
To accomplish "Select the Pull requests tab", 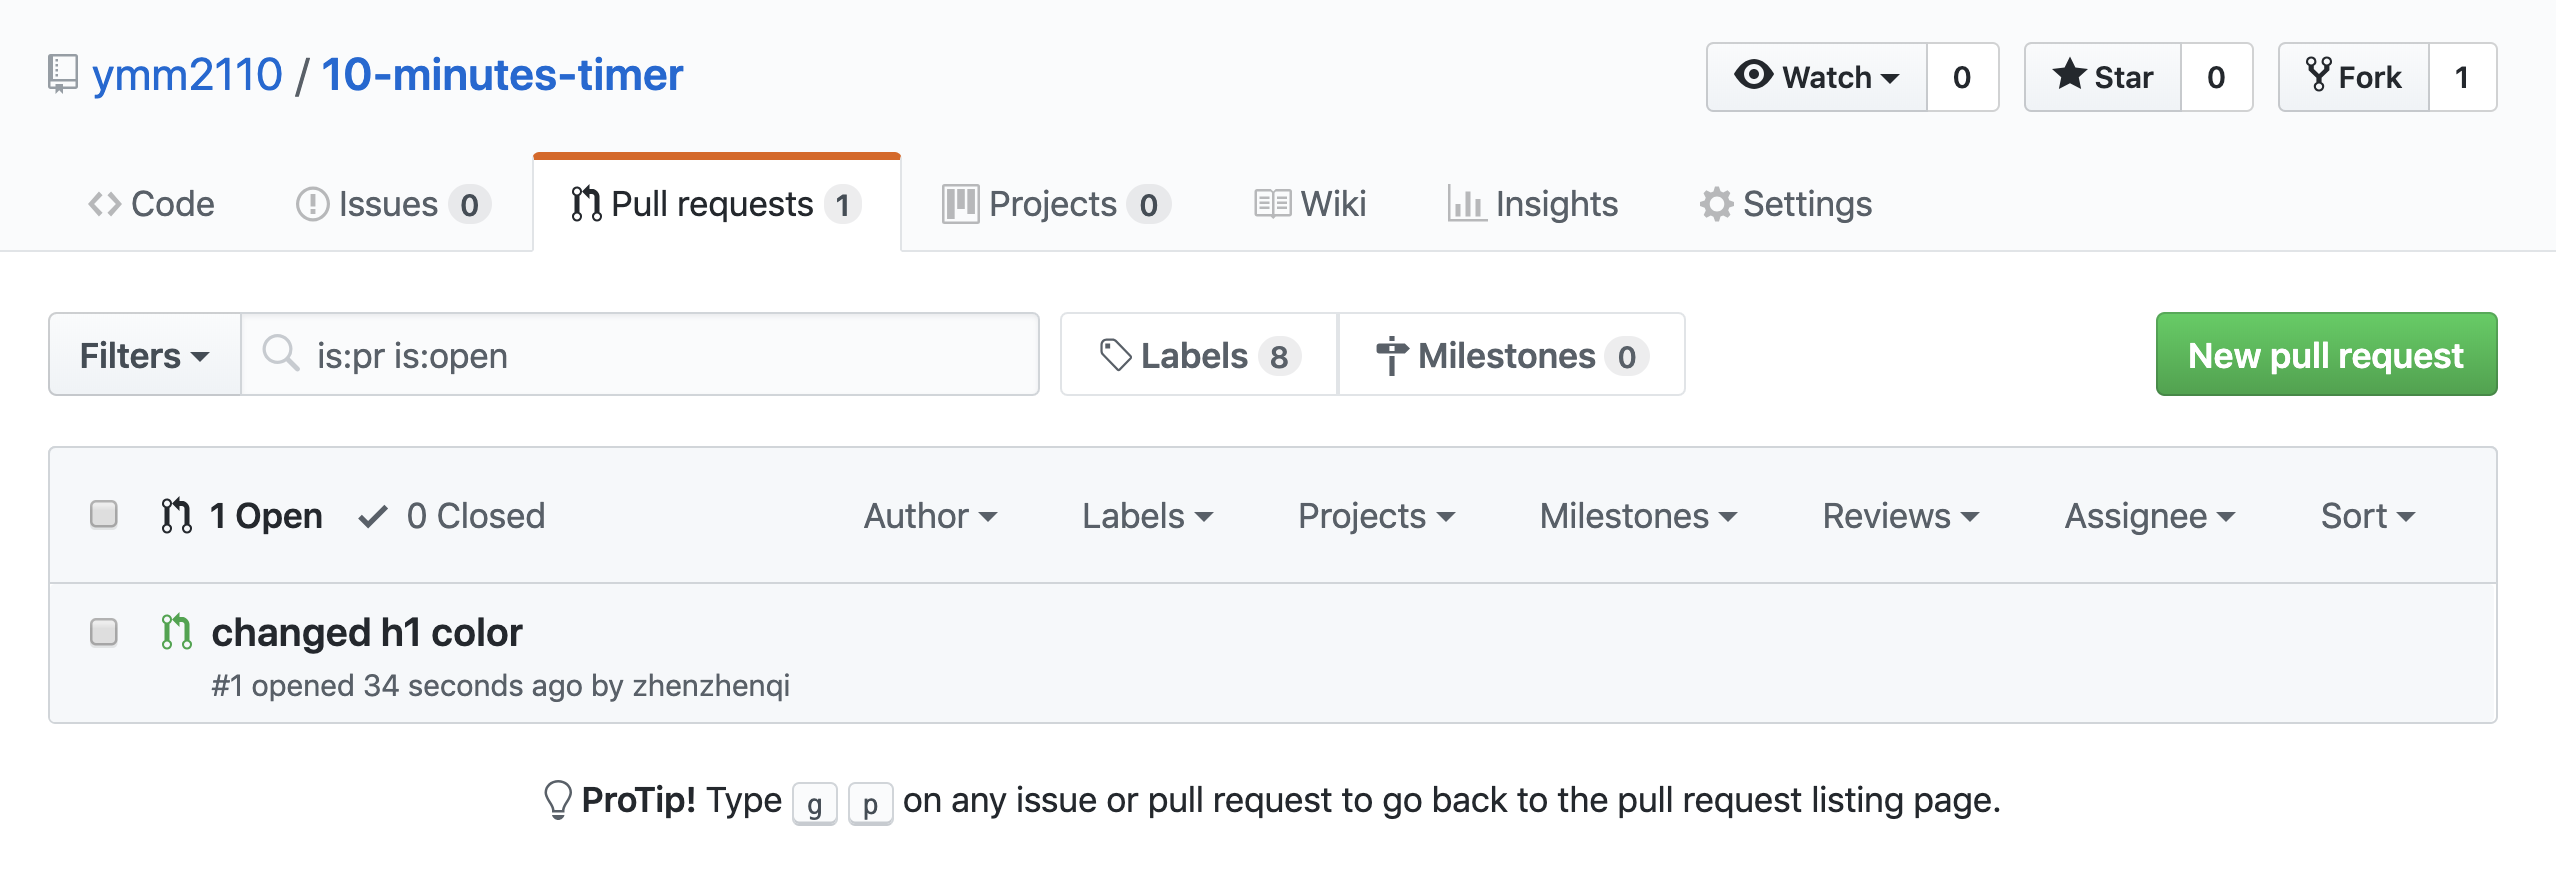I will tap(716, 204).
